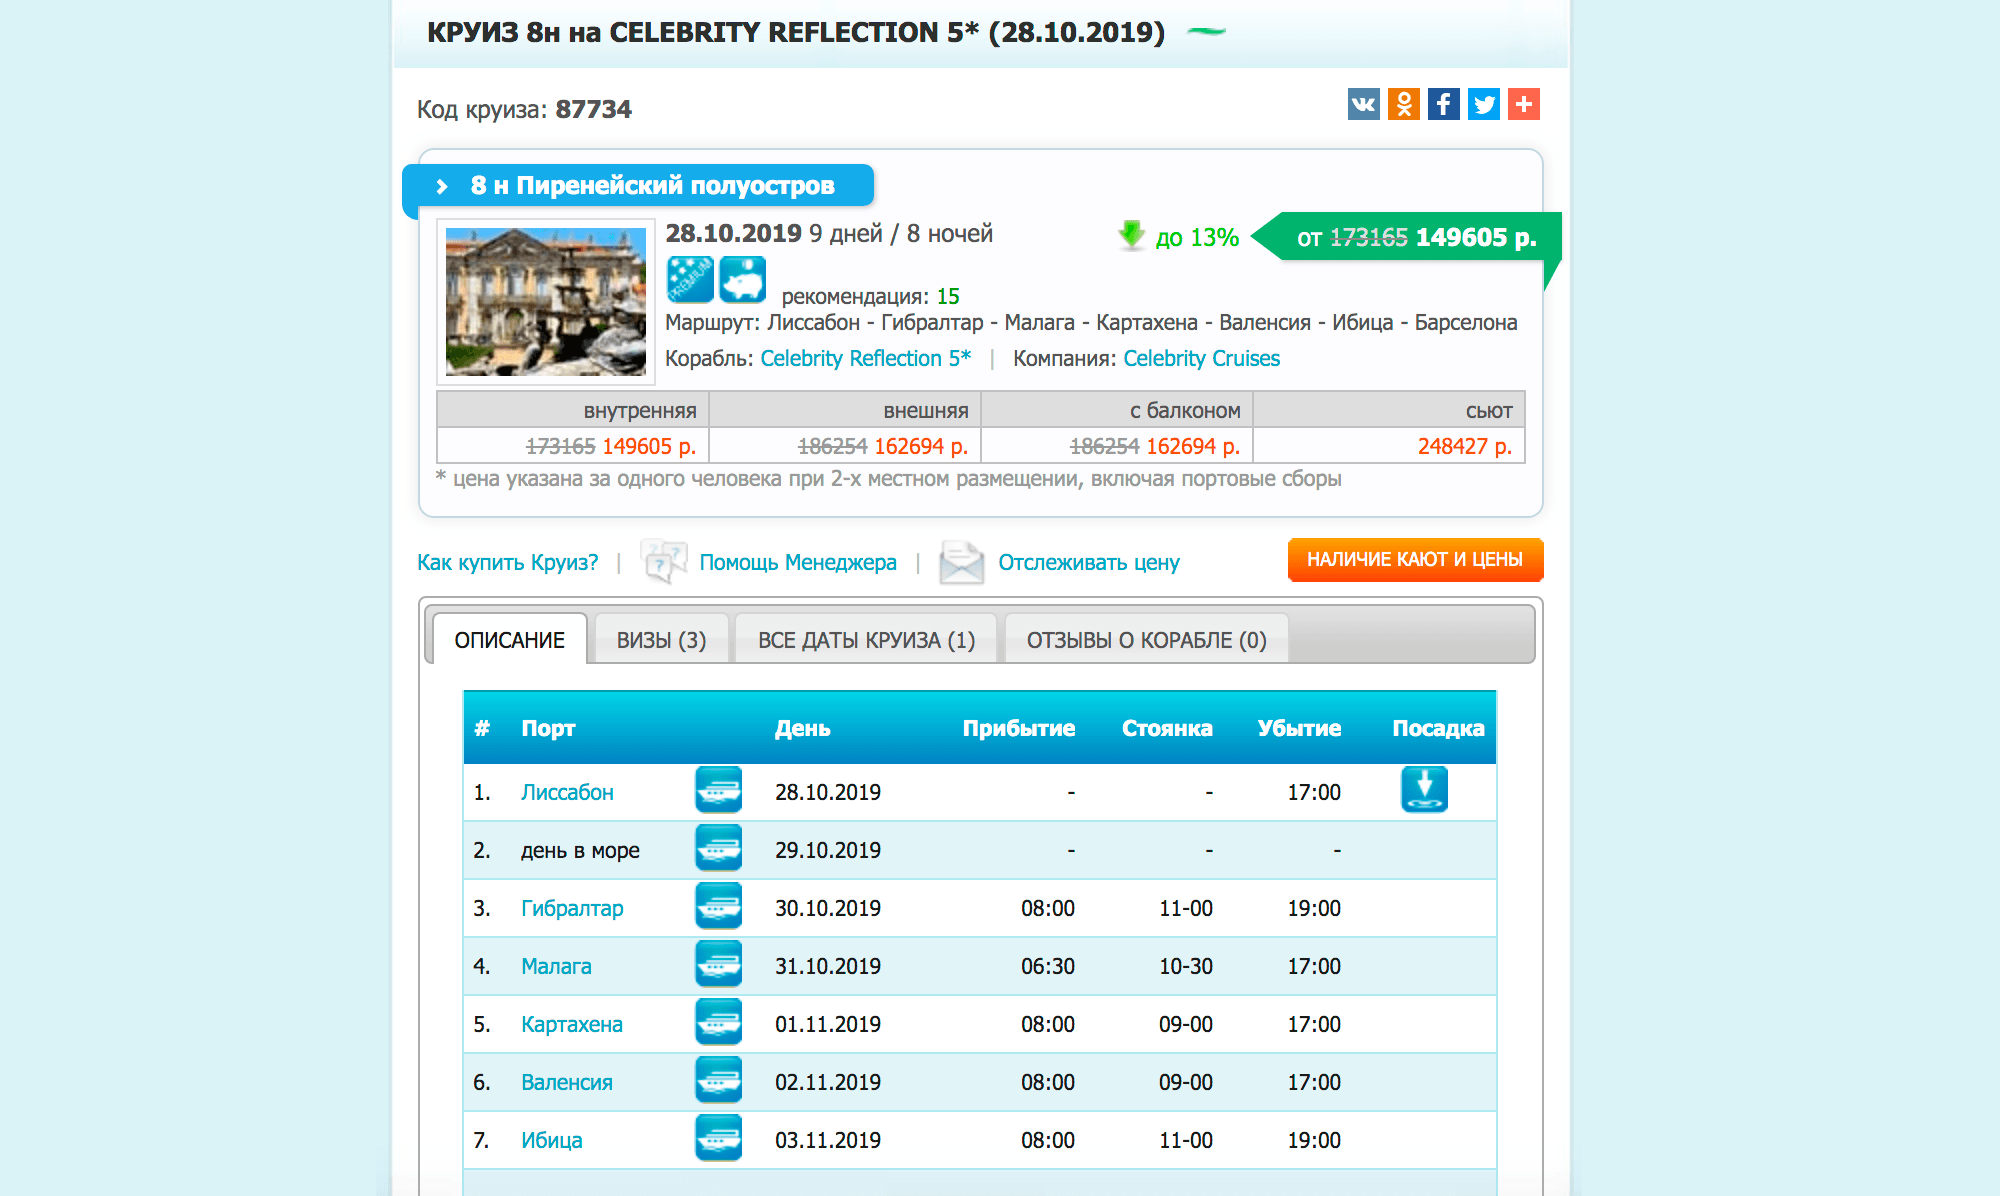2000x1196 pixels.
Task: Click внешняя cabin price 162694 р.
Action: 921,446
